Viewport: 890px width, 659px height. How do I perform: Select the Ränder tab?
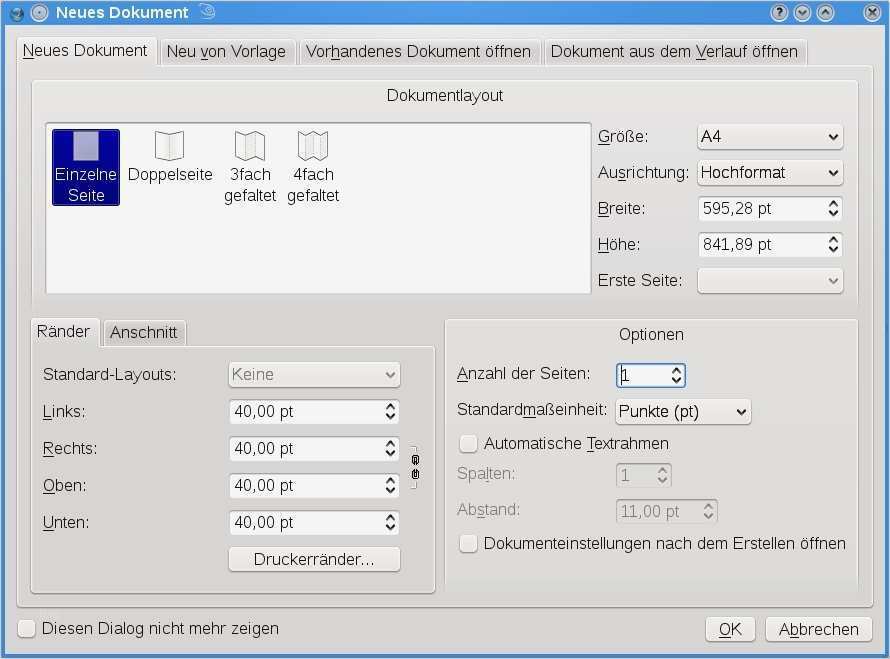pos(64,331)
